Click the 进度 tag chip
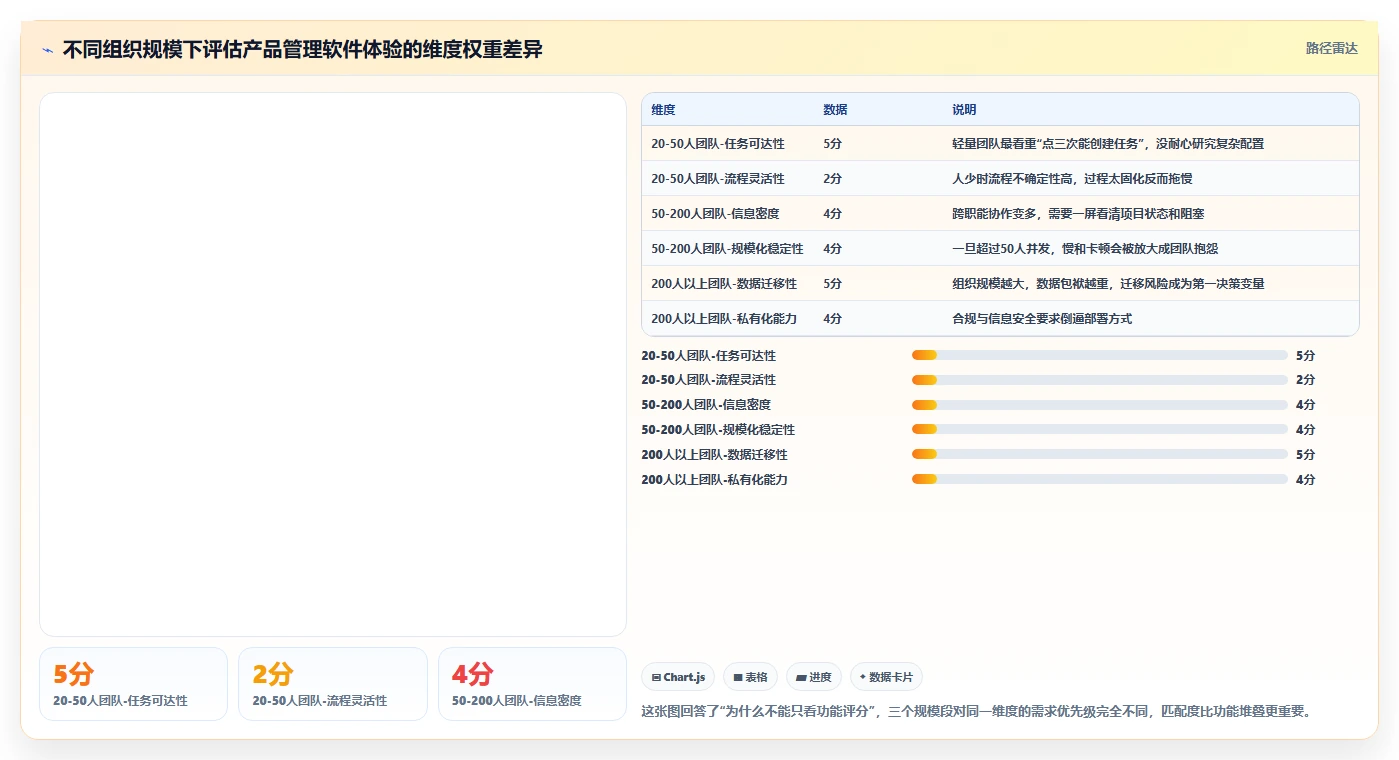Viewport: 1399px width, 760px height. pyautogui.click(x=814, y=677)
